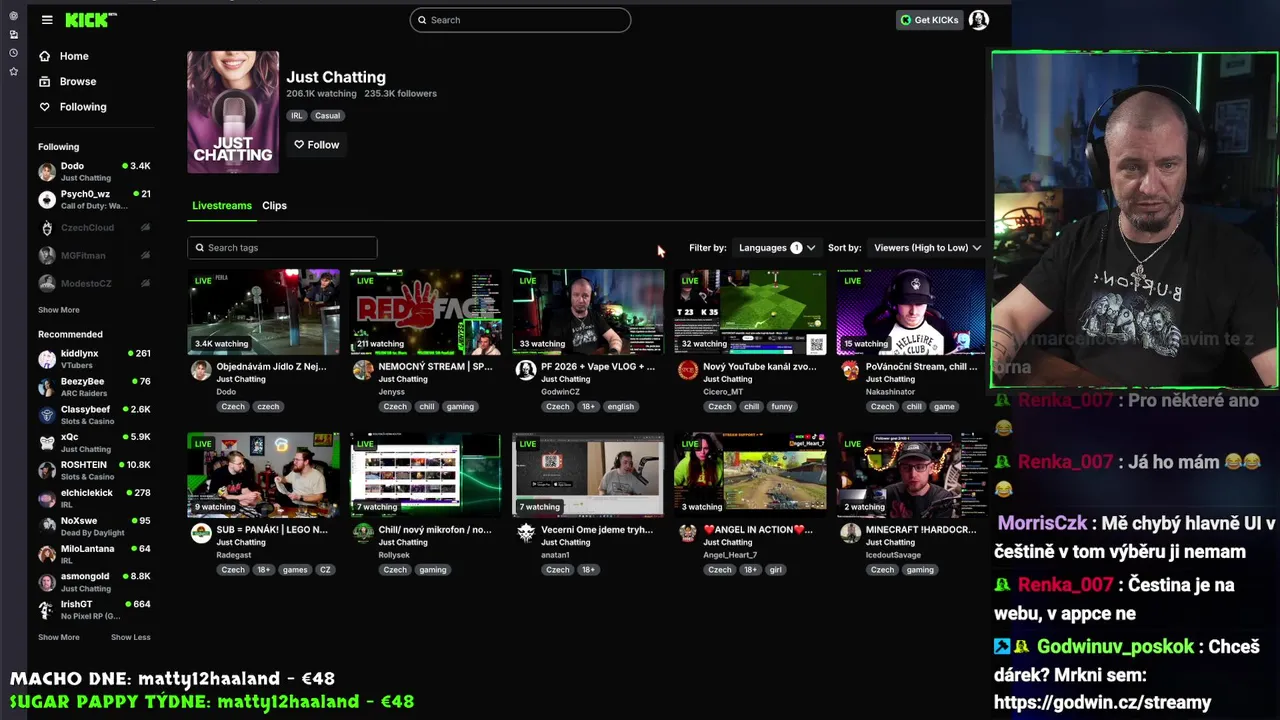Open the Viewers (High to Low) sort dropdown
Screen dimensions: 1280x720
927,248
